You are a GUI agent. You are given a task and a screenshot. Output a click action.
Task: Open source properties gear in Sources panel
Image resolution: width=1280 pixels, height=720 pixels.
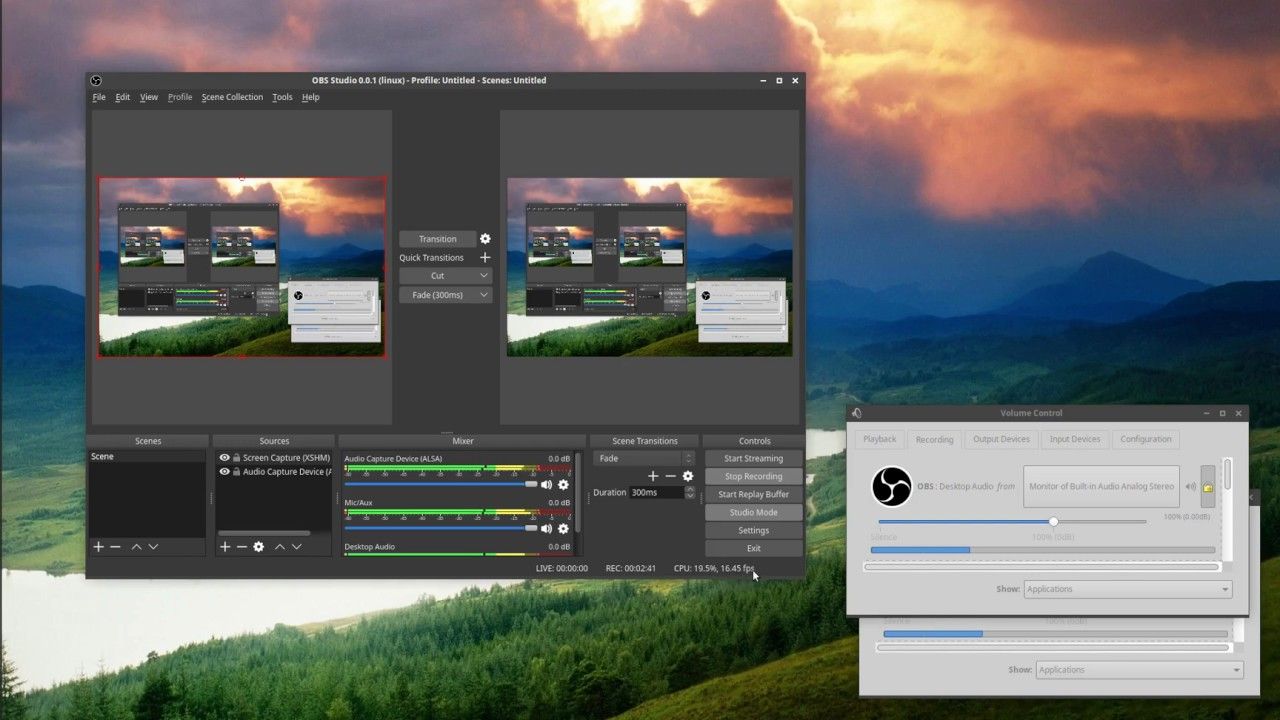(259, 547)
